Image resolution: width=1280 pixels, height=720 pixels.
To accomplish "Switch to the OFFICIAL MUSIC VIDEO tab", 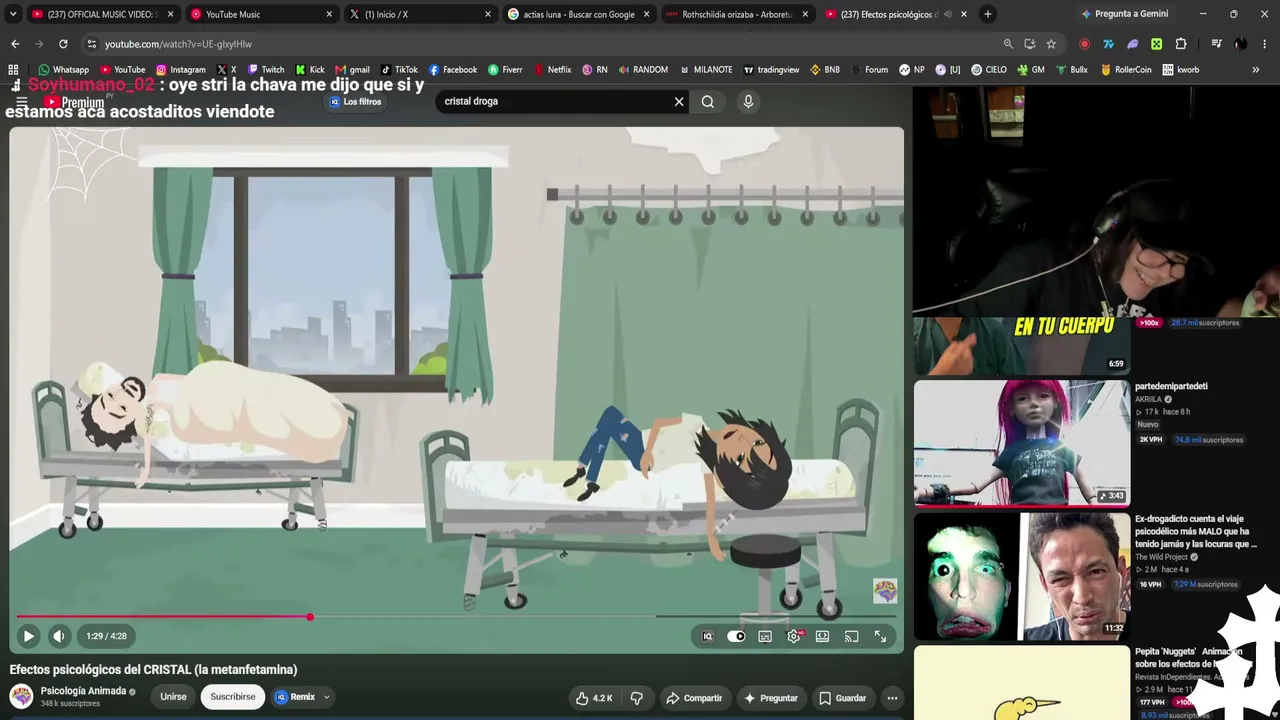I will 102,14.
